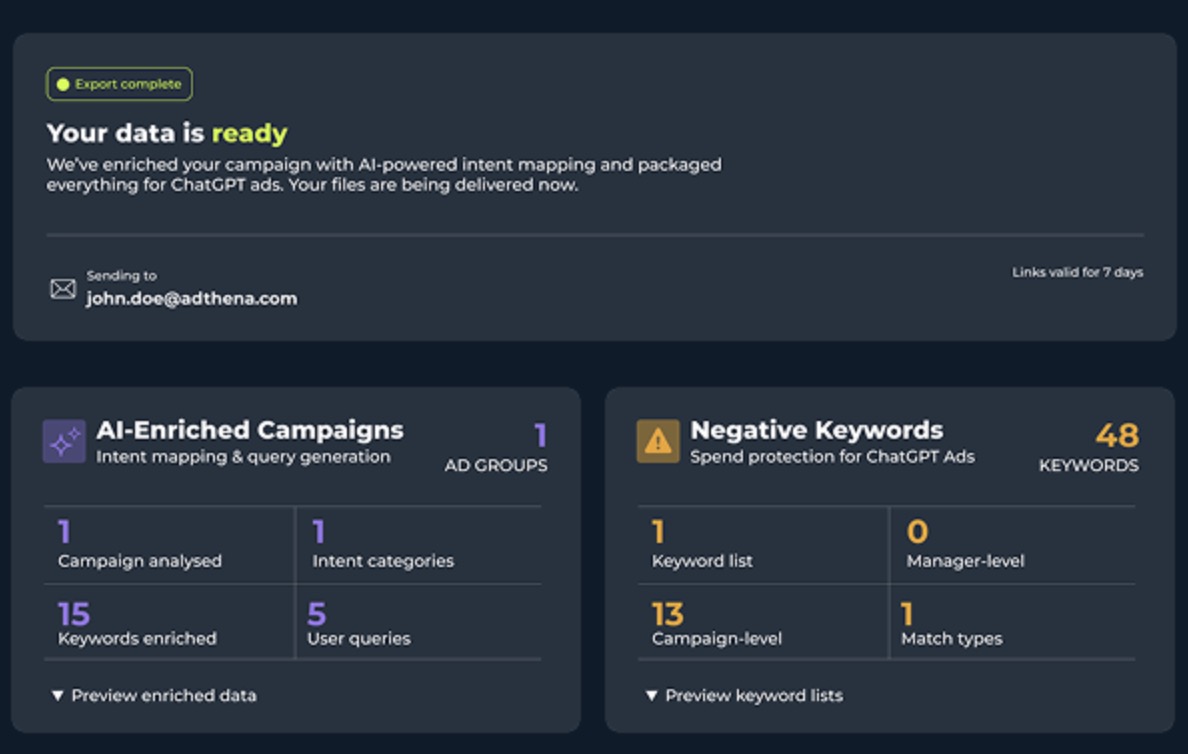Image resolution: width=1188 pixels, height=754 pixels.
Task: Expand Preview keyword lists
Action: click(x=744, y=695)
